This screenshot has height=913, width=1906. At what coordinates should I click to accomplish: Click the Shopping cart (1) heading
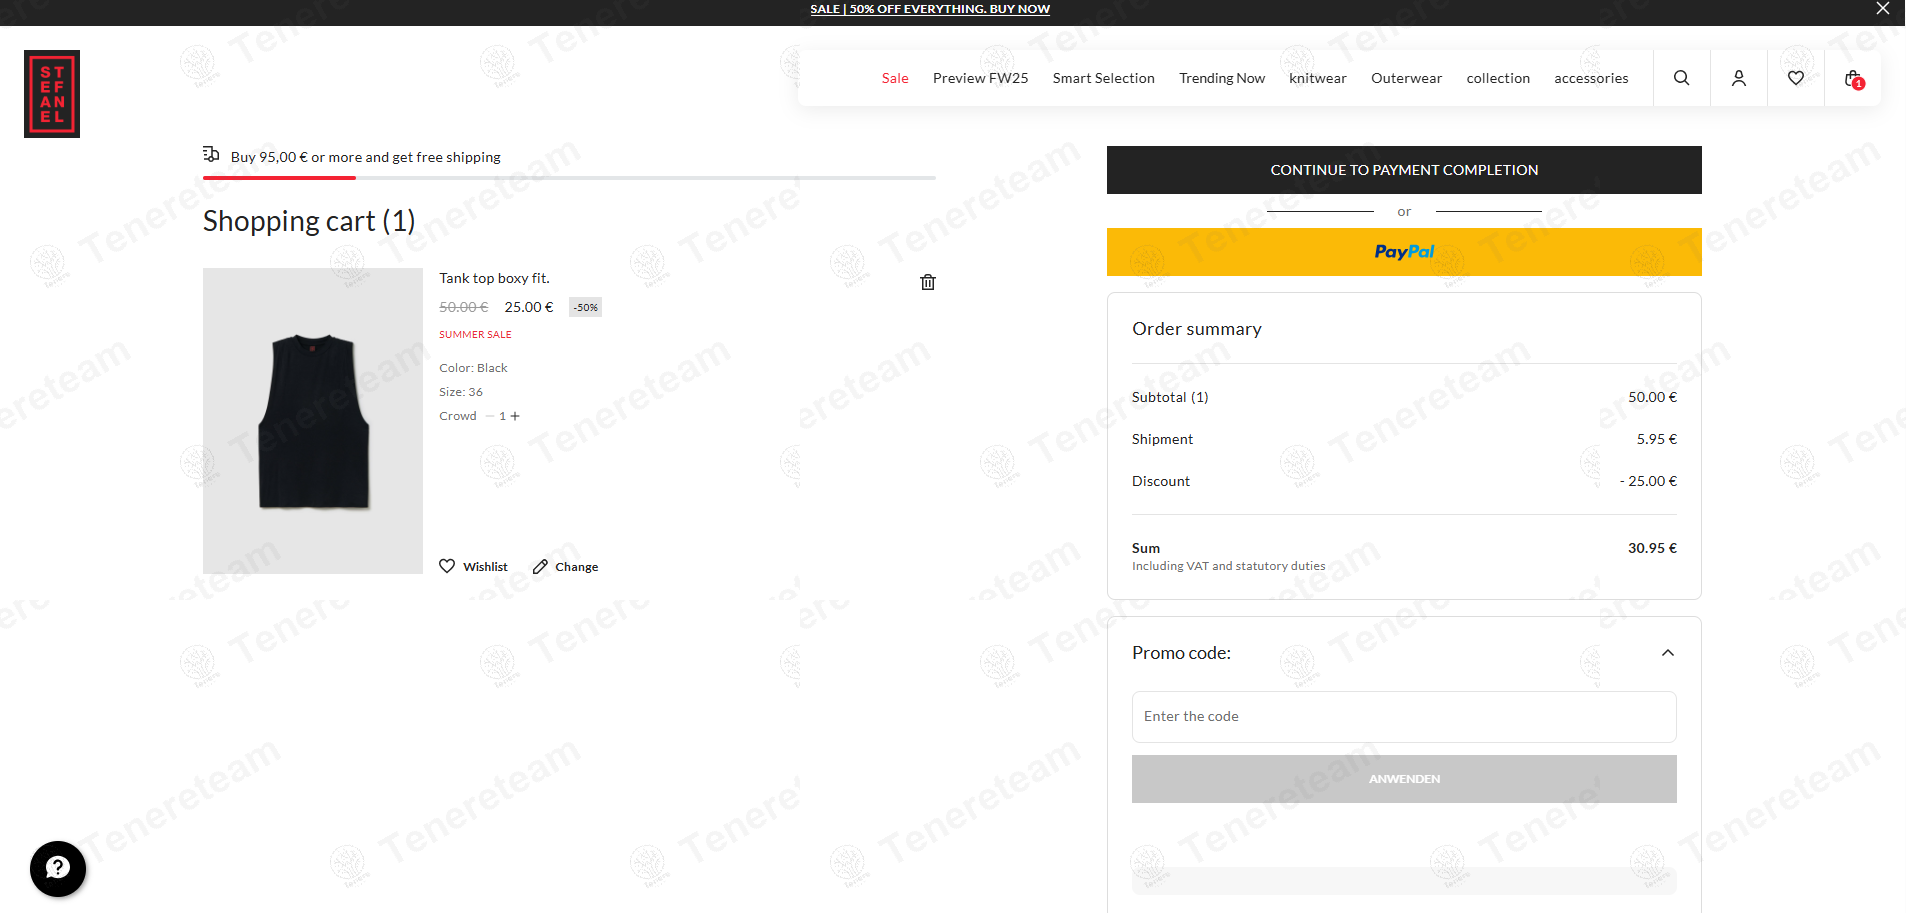point(309,221)
